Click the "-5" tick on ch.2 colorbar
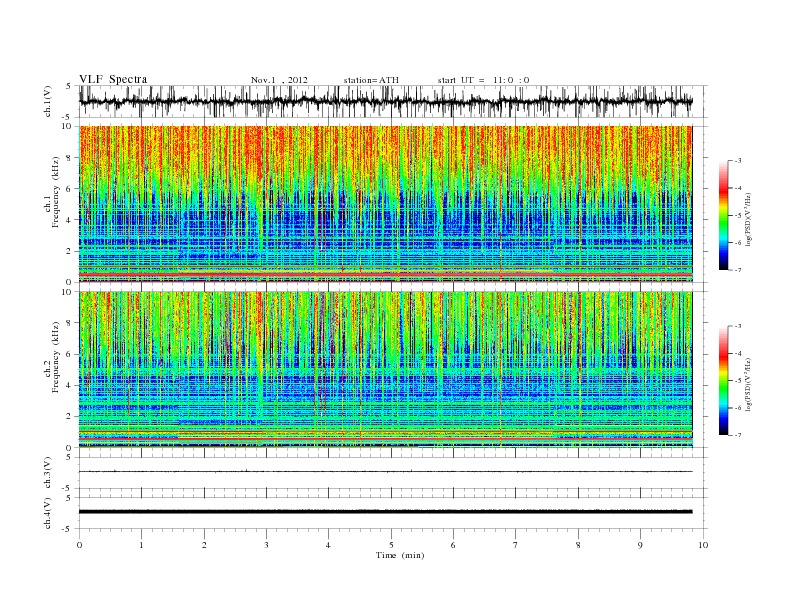Image resolution: width=792 pixels, height=612 pixels. (x=738, y=381)
